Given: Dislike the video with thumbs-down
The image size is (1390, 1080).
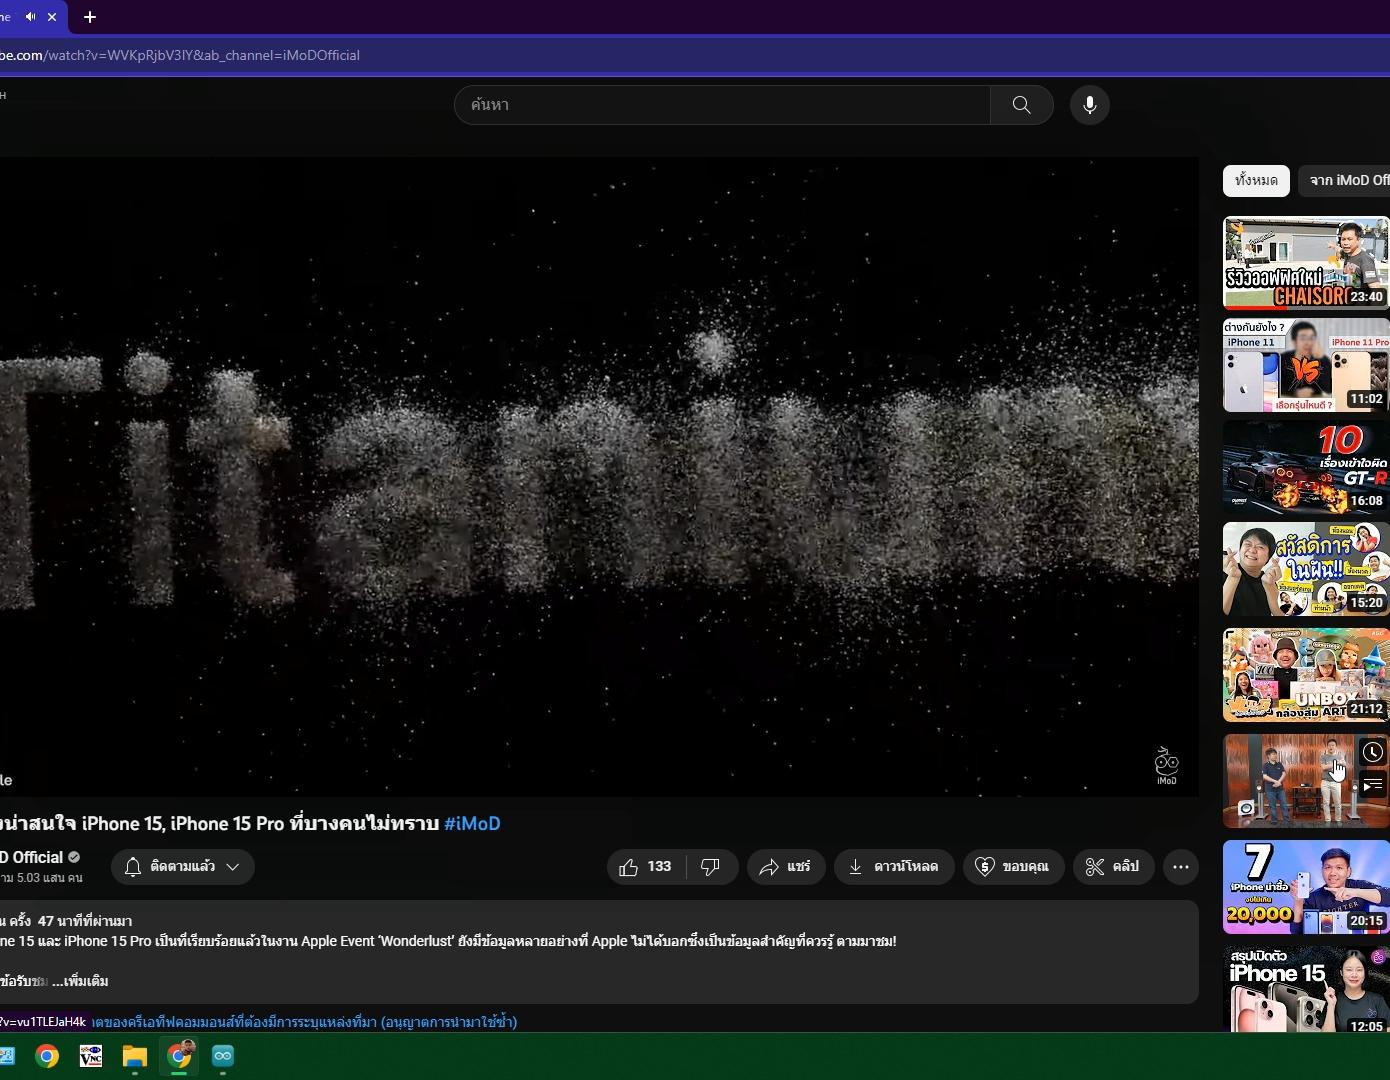Looking at the screenshot, I should [x=711, y=867].
